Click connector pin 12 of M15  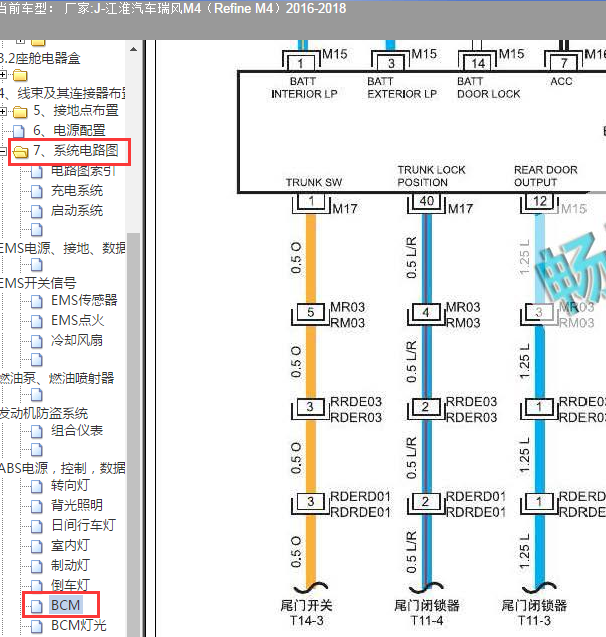pos(540,201)
